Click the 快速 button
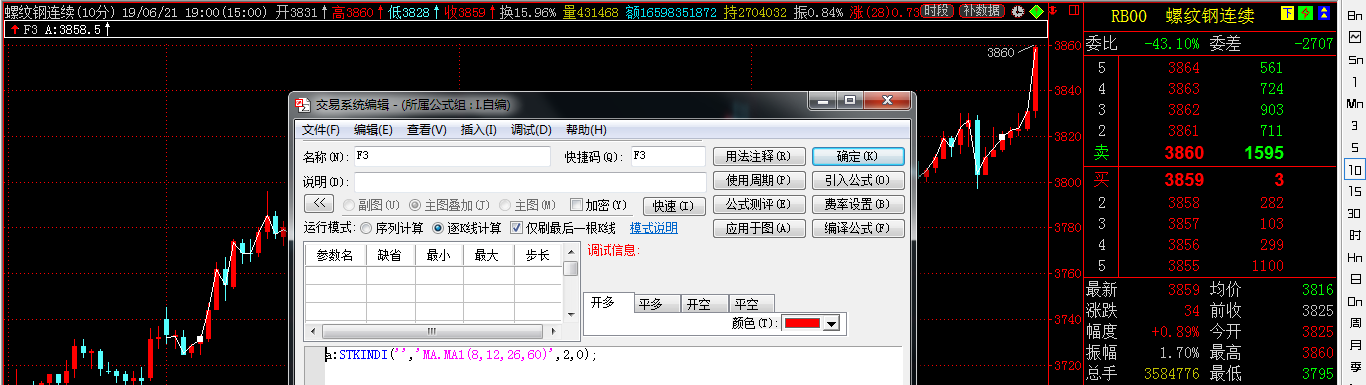This screenshot has width=1366, height=385. click(x=673, y=205)
